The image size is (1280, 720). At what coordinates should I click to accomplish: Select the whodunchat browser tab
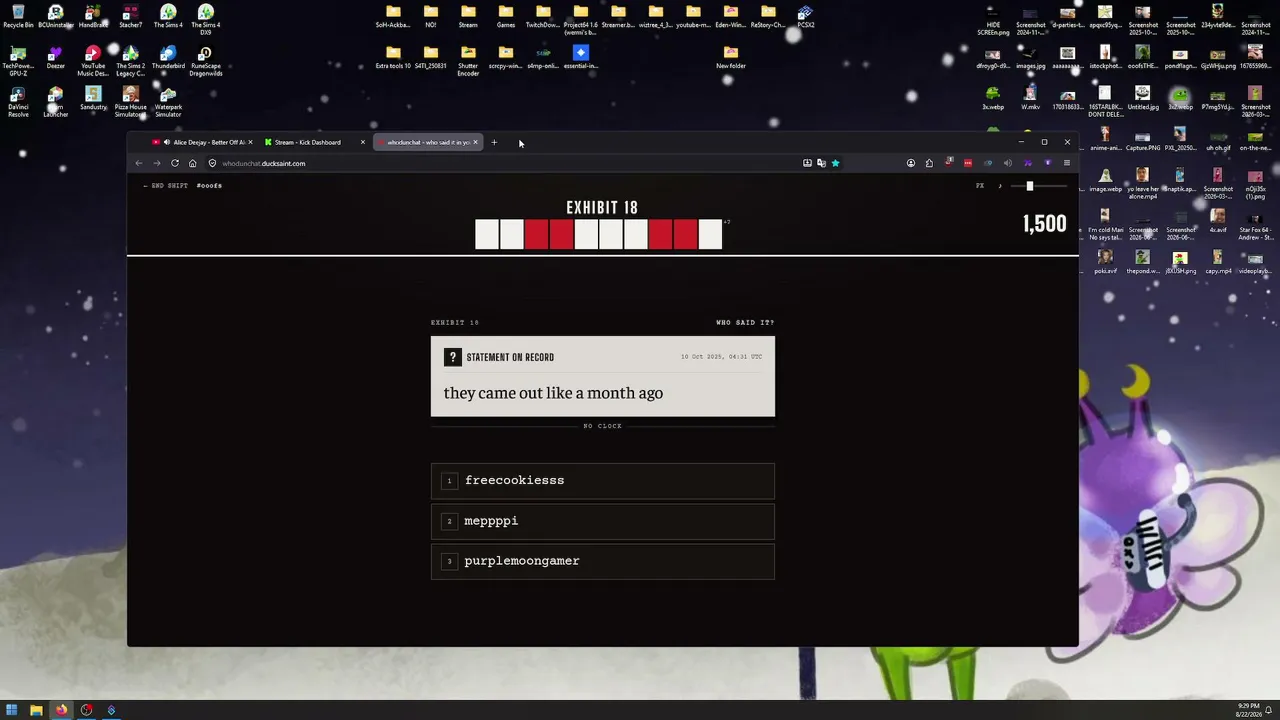(x=428, y=142)
